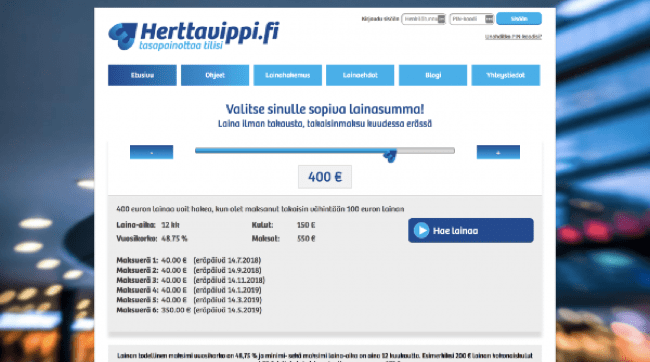The height and width of the screenshot is (362, 650).
Task: Click the Maksuerä 6 350.00 € row
Action: (189, 310)
